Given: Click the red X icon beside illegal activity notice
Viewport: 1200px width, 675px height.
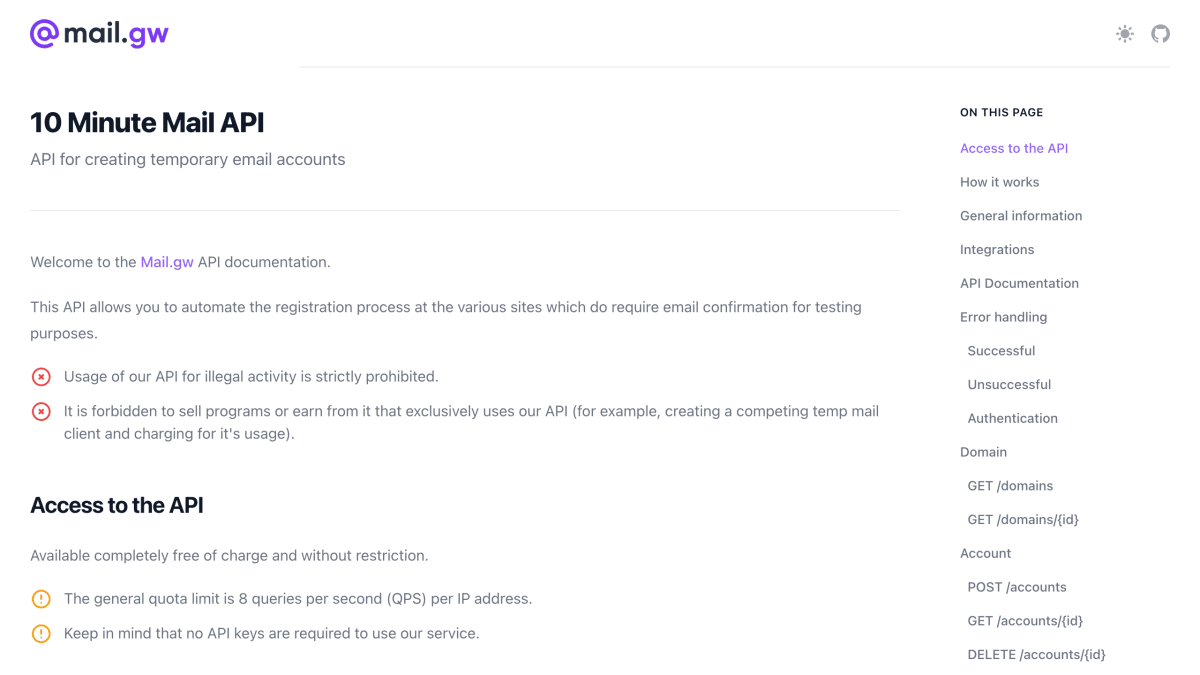Looking at the screenshot, I should 41,377.
